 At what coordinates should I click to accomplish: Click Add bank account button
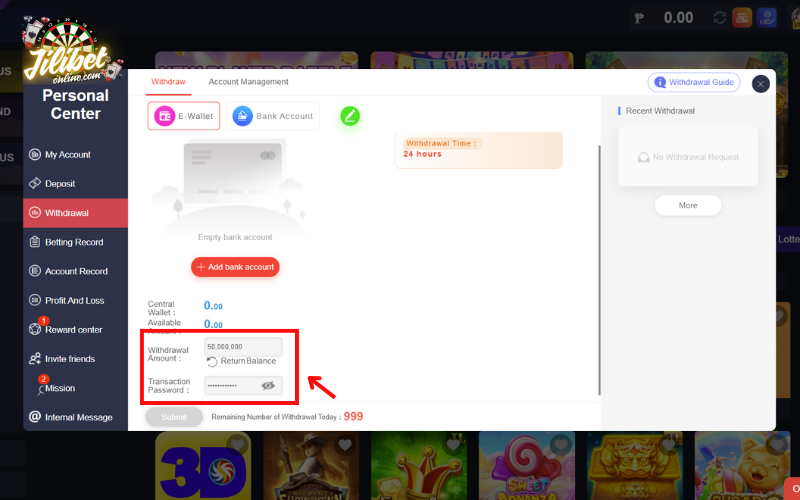235,267
